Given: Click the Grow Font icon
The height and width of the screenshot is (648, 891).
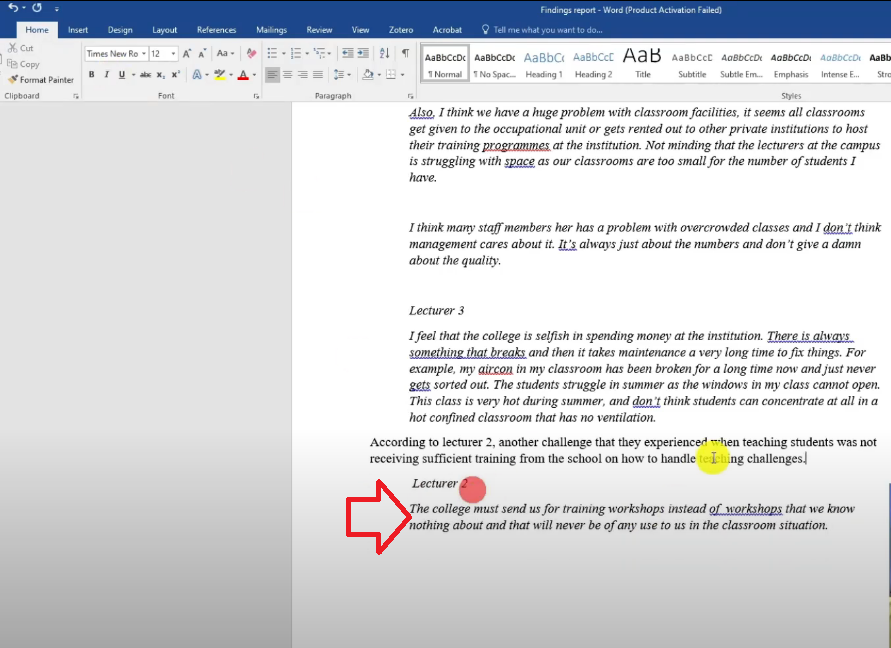Looking at the screenshot, I should point(187,53).
